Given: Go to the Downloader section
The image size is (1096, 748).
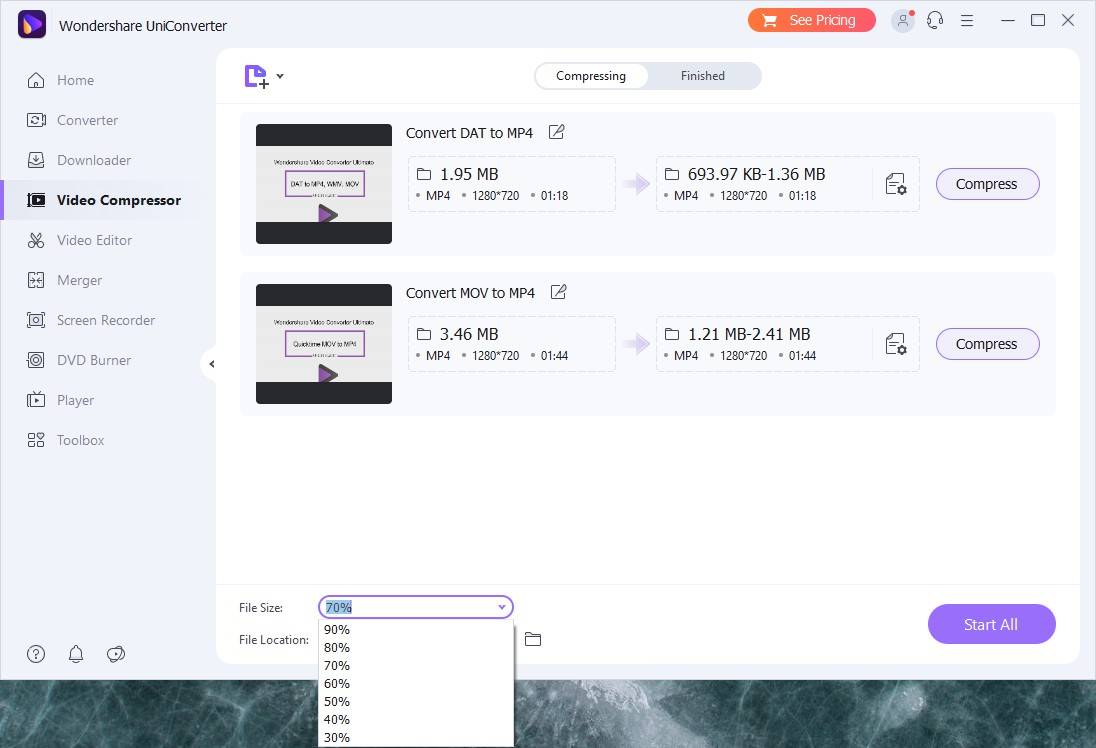Looking at the screenshot, I should 78,160.
